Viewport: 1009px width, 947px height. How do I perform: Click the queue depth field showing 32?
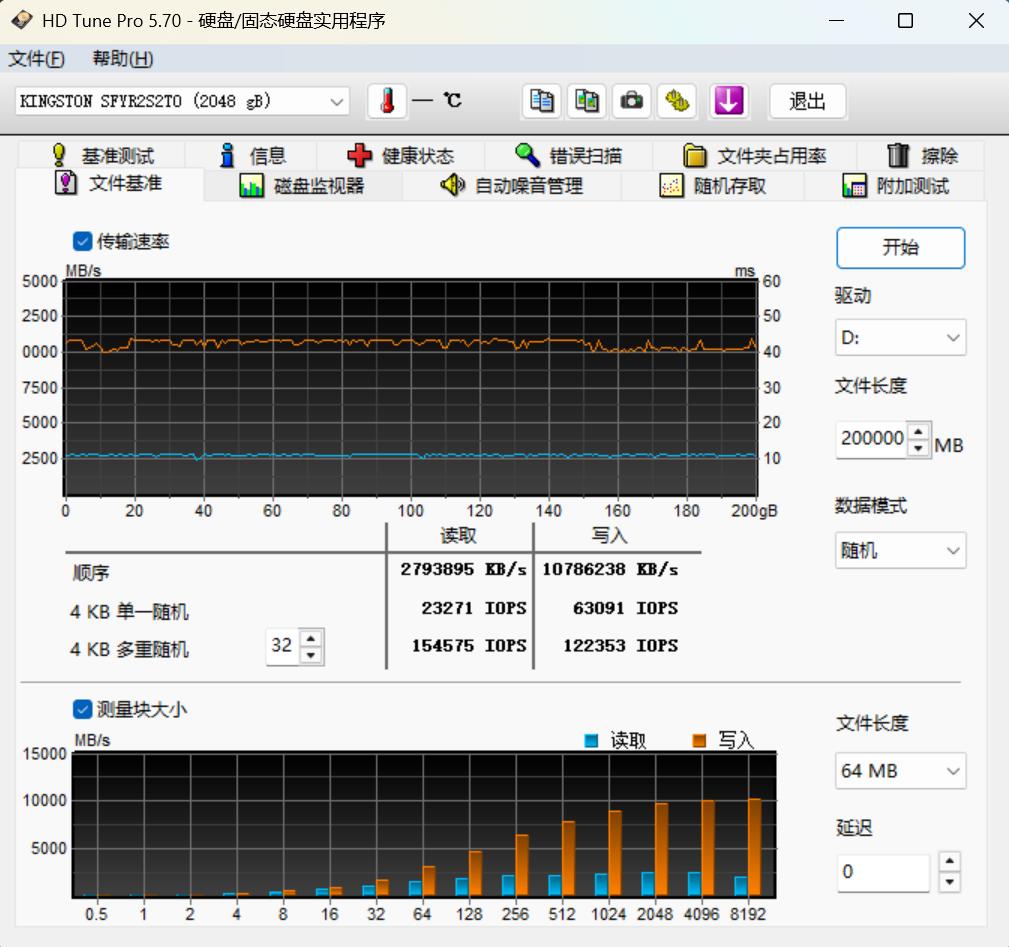(x=282, y=646)
